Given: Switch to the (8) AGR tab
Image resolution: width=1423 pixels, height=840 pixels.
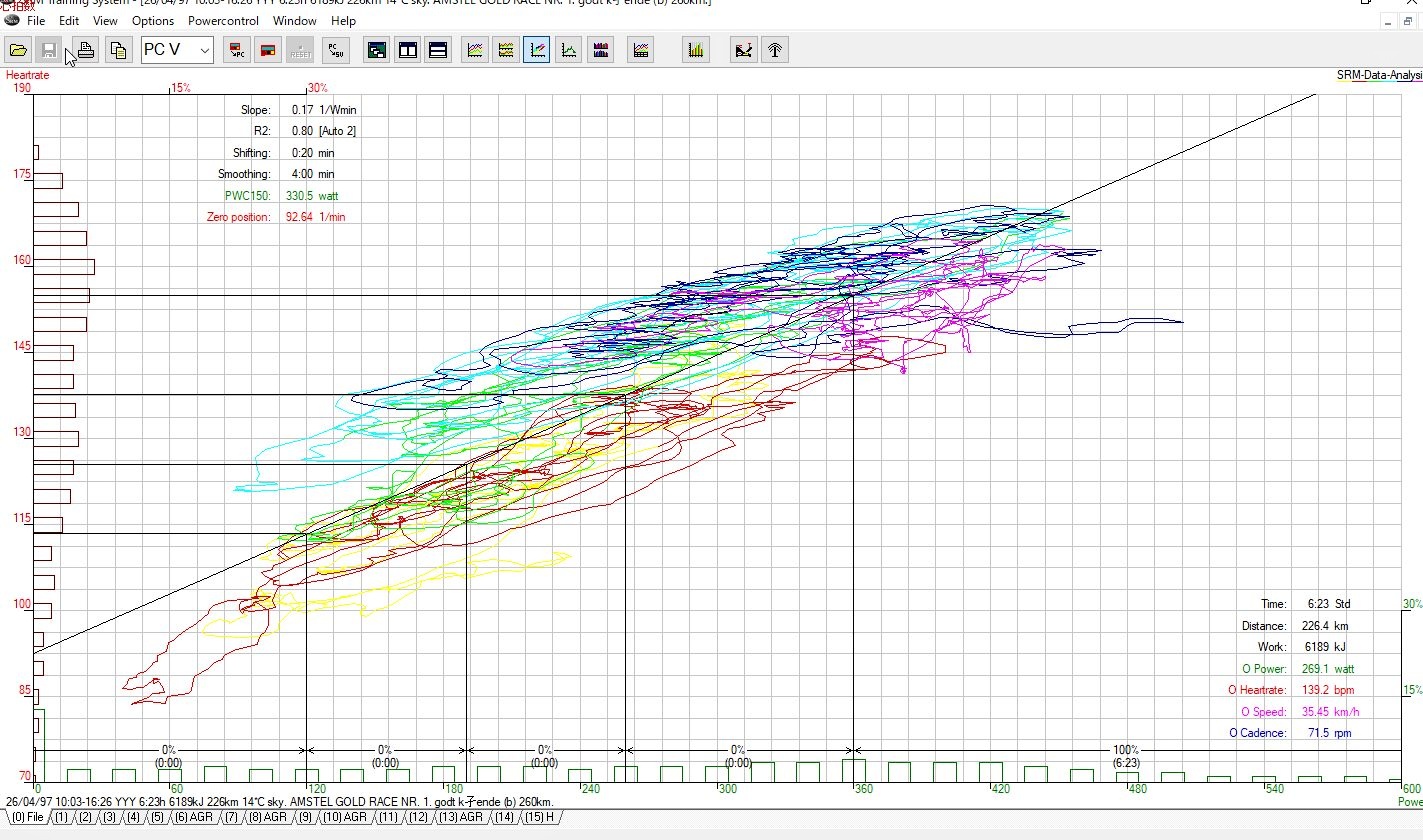Looking at the screenshot, I should point(268,817).
